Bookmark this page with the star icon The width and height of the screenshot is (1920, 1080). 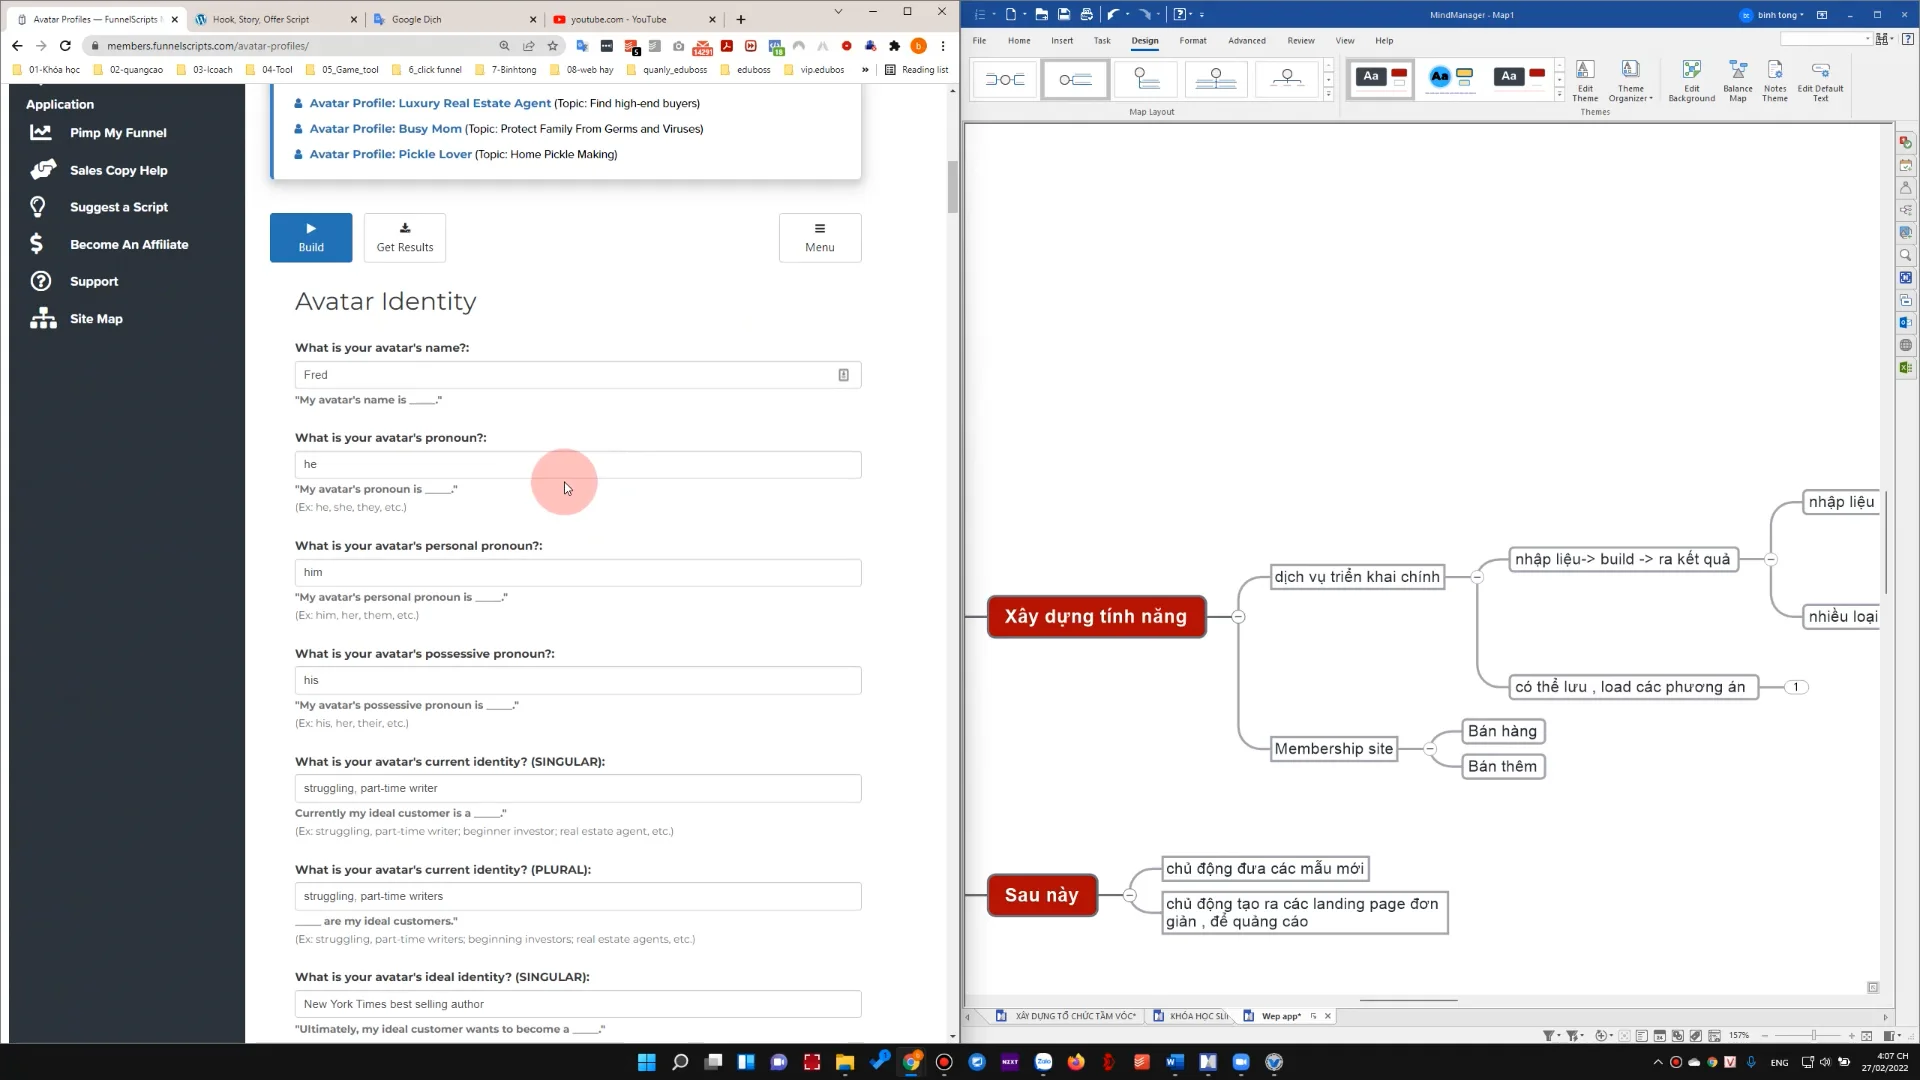coord(552,46)
